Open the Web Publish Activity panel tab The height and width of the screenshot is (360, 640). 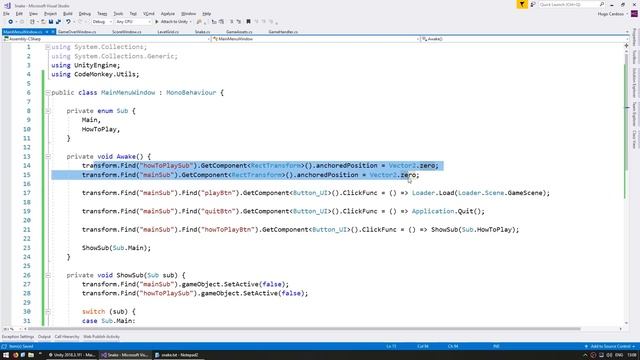click(x=102, y=337)
